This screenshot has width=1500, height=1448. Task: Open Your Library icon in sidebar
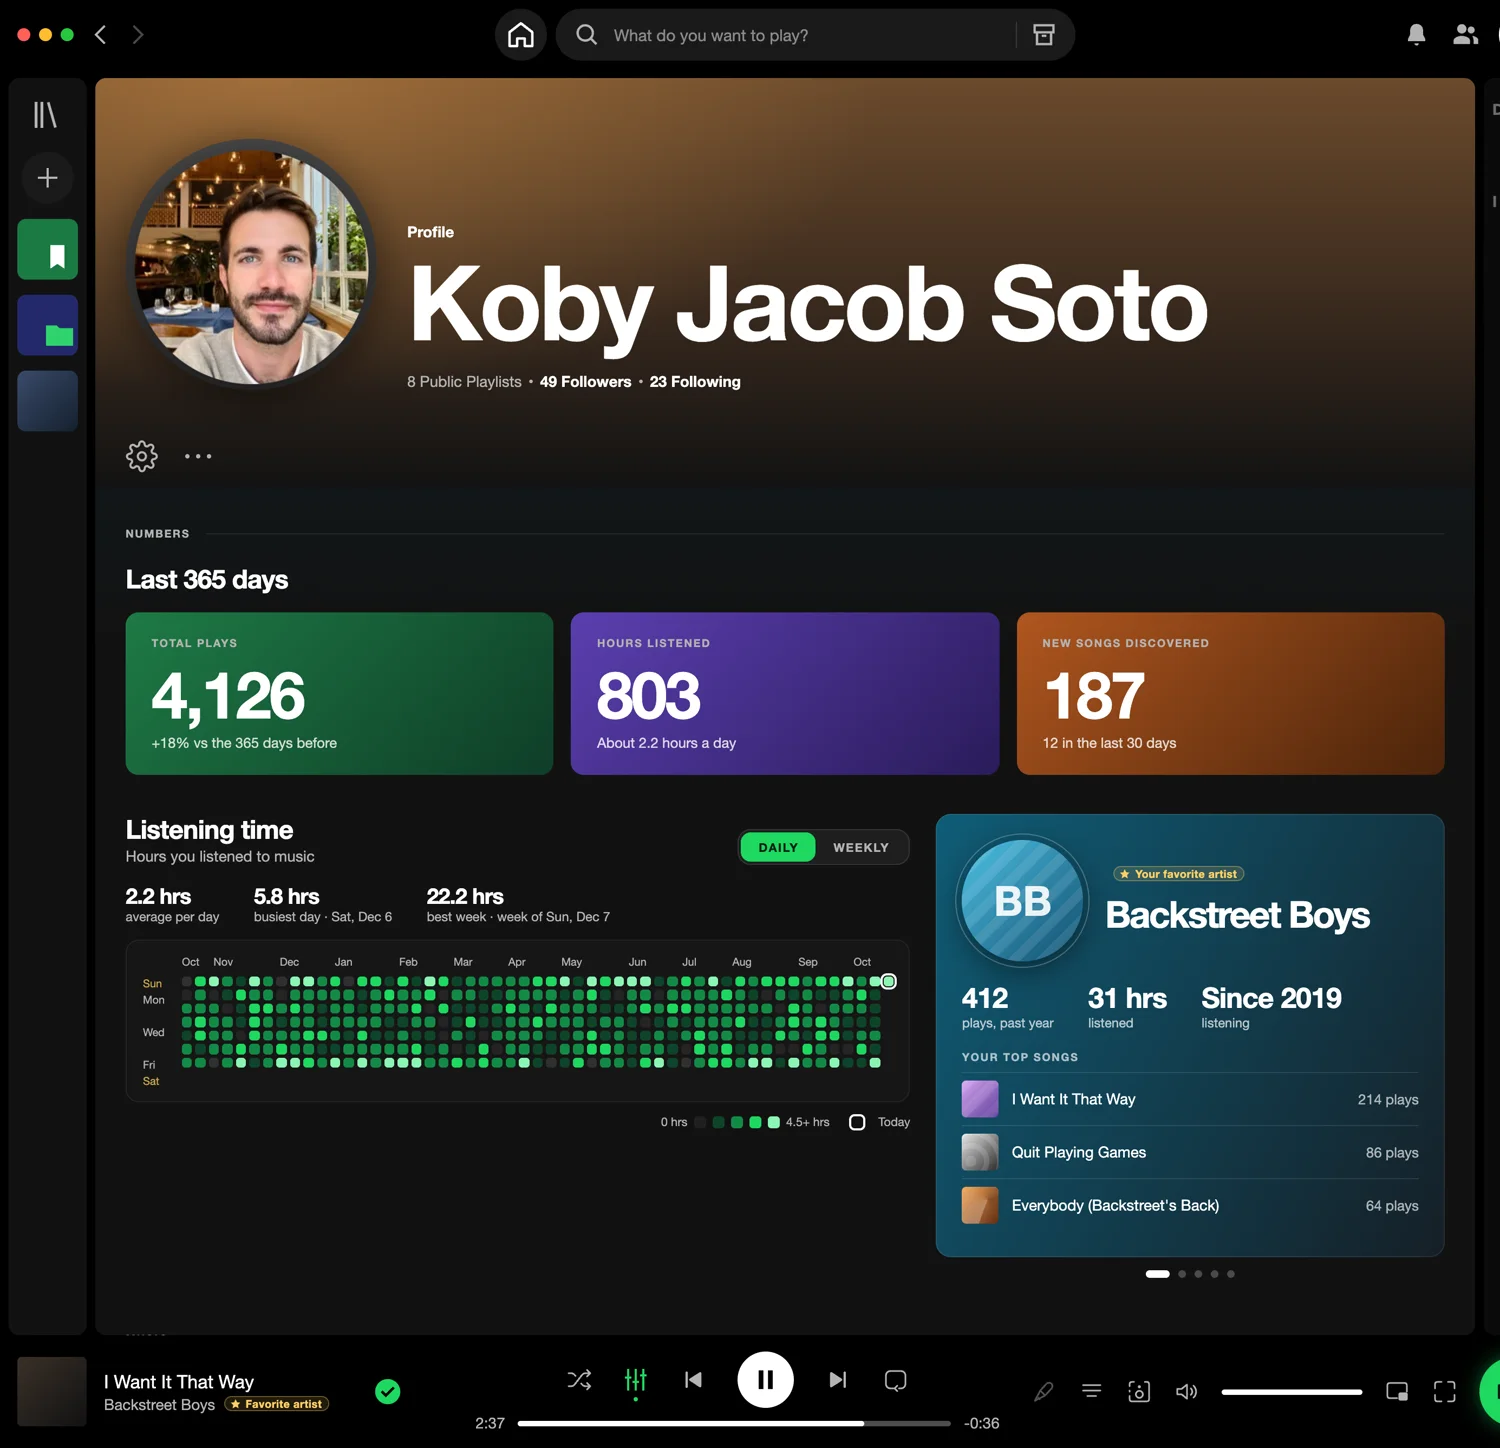click(x=46, y=115)
